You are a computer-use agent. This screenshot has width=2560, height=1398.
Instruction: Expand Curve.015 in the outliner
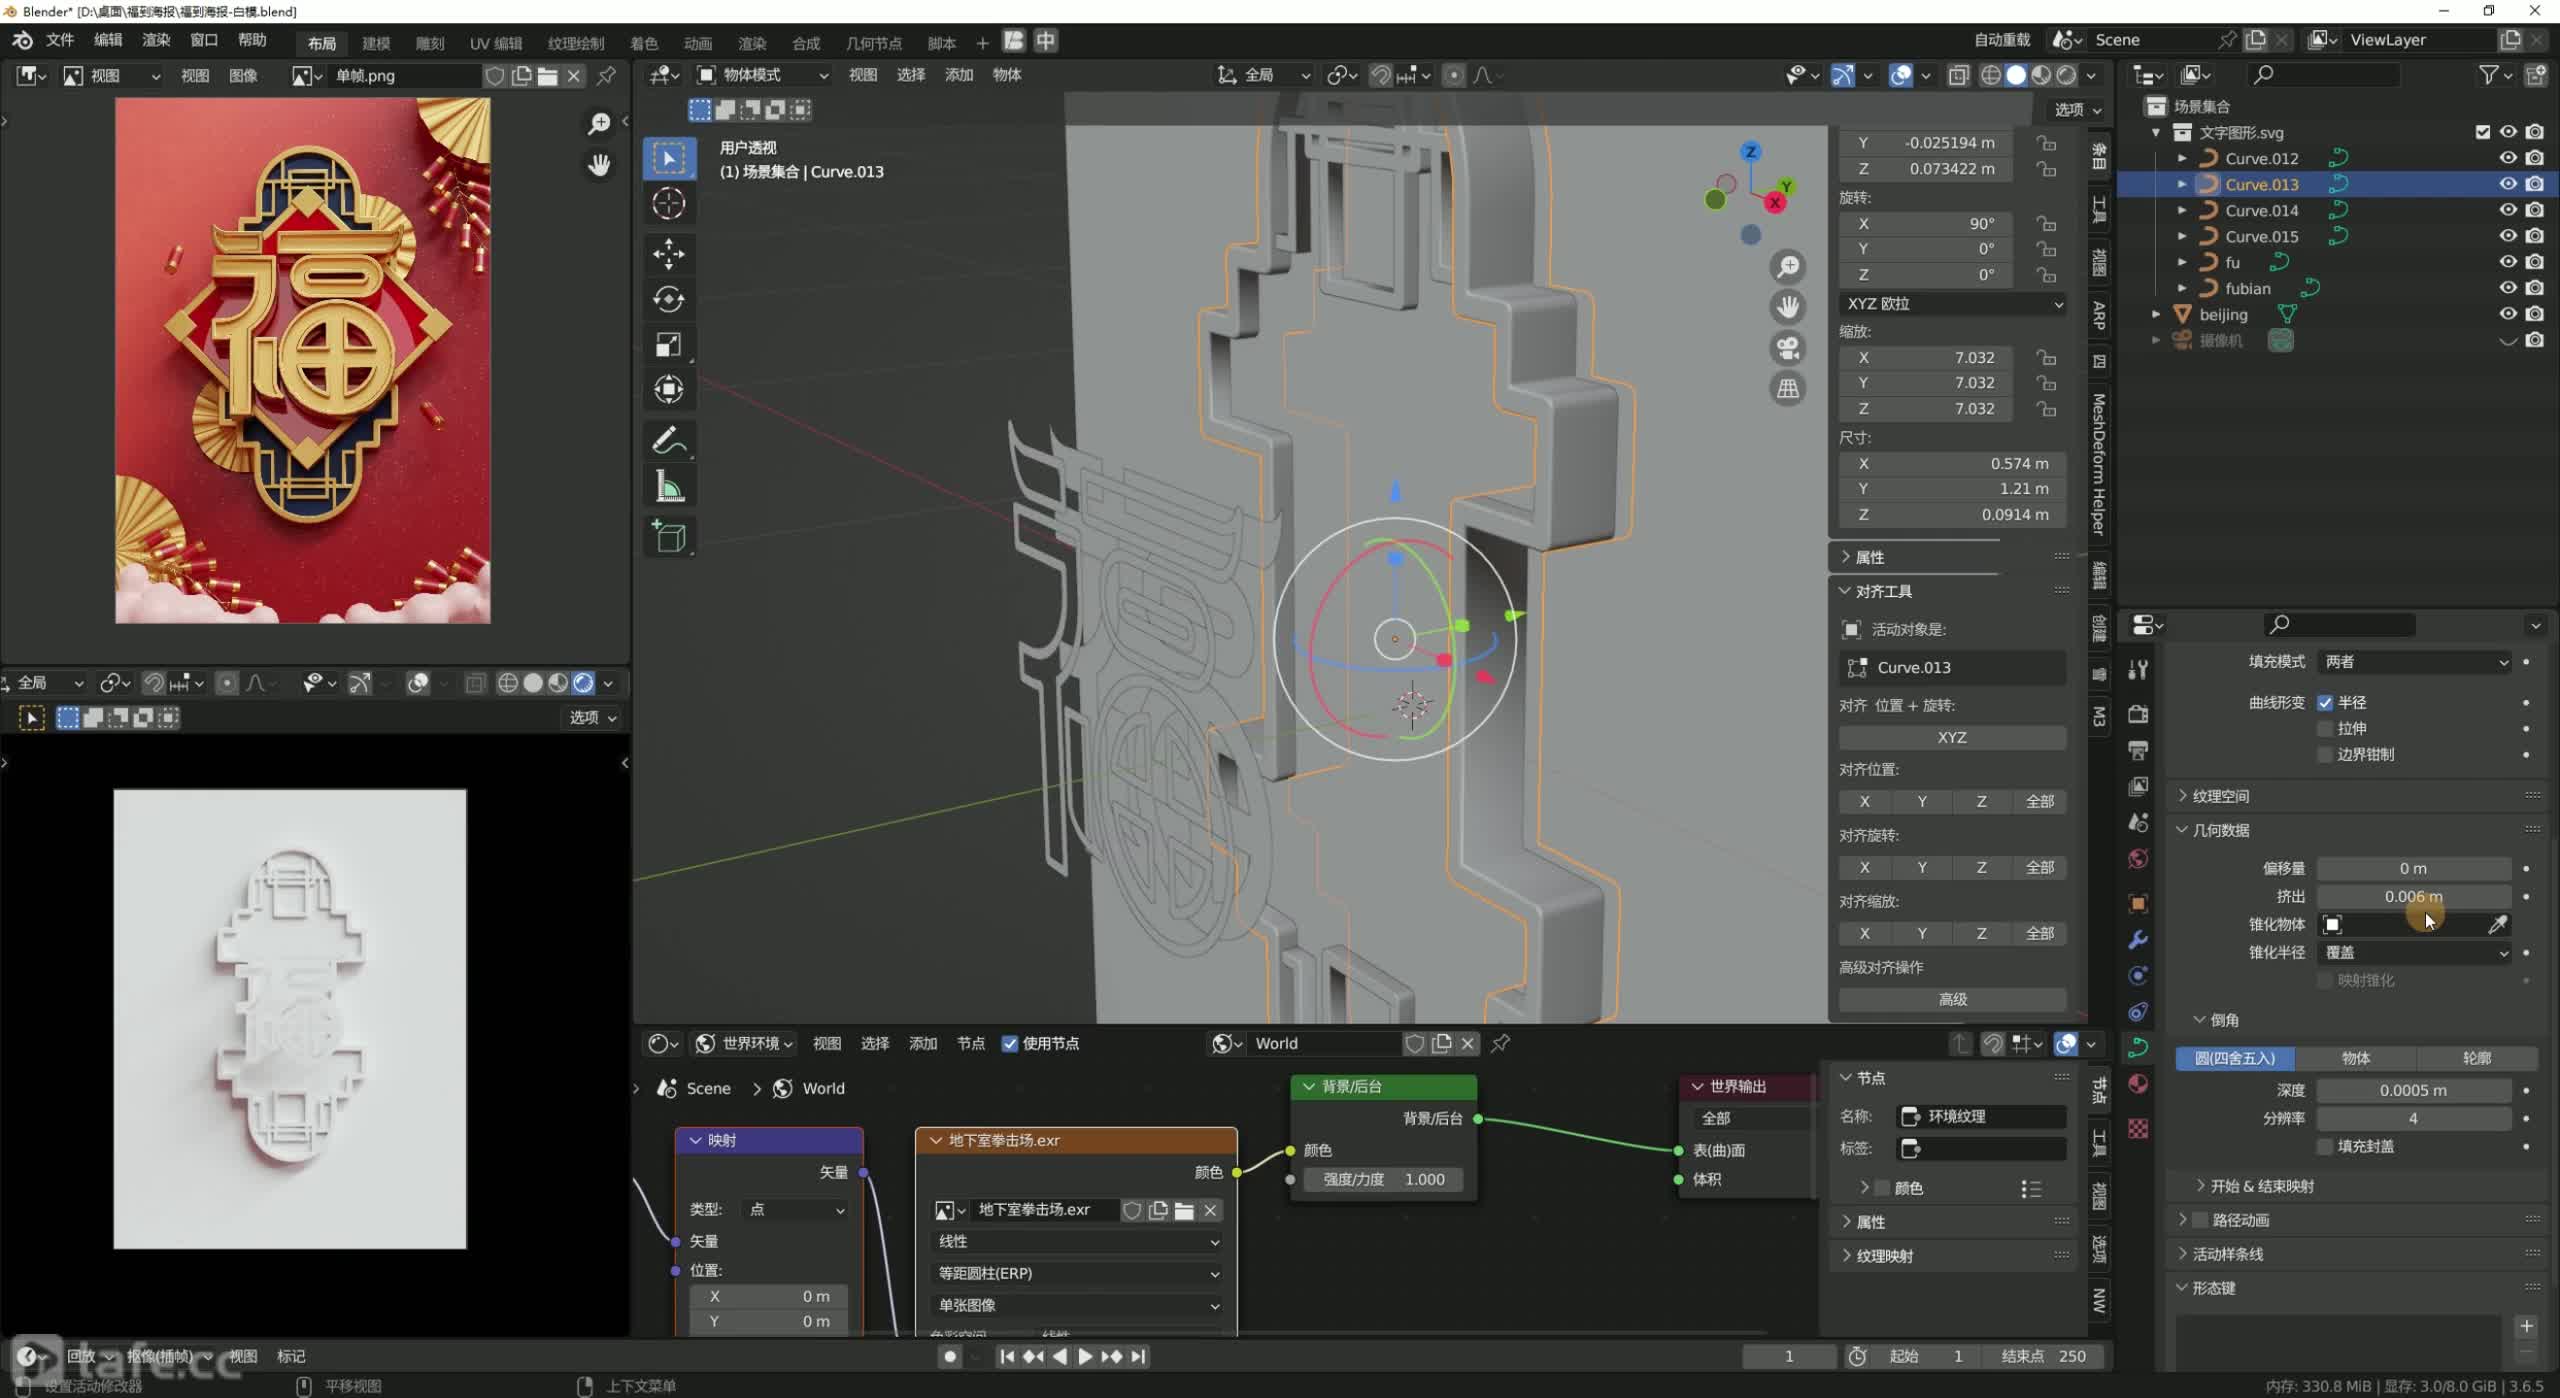(2182, 237)
